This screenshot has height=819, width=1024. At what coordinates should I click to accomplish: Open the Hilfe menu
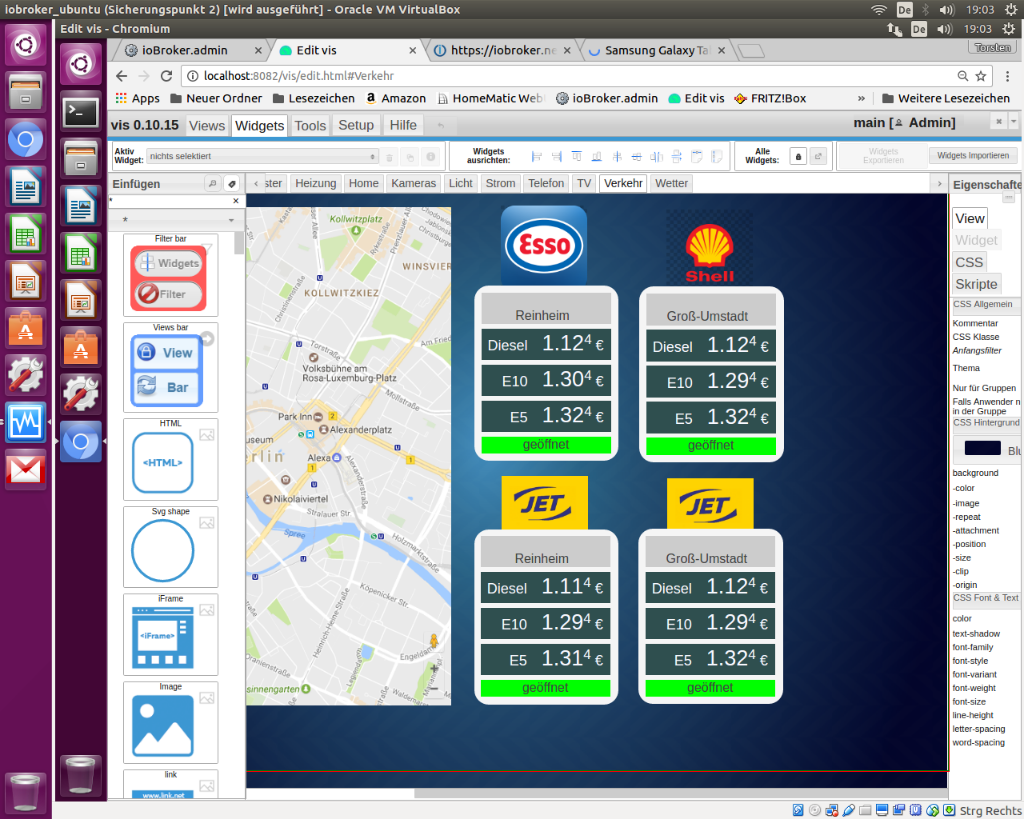click(403, 125)
